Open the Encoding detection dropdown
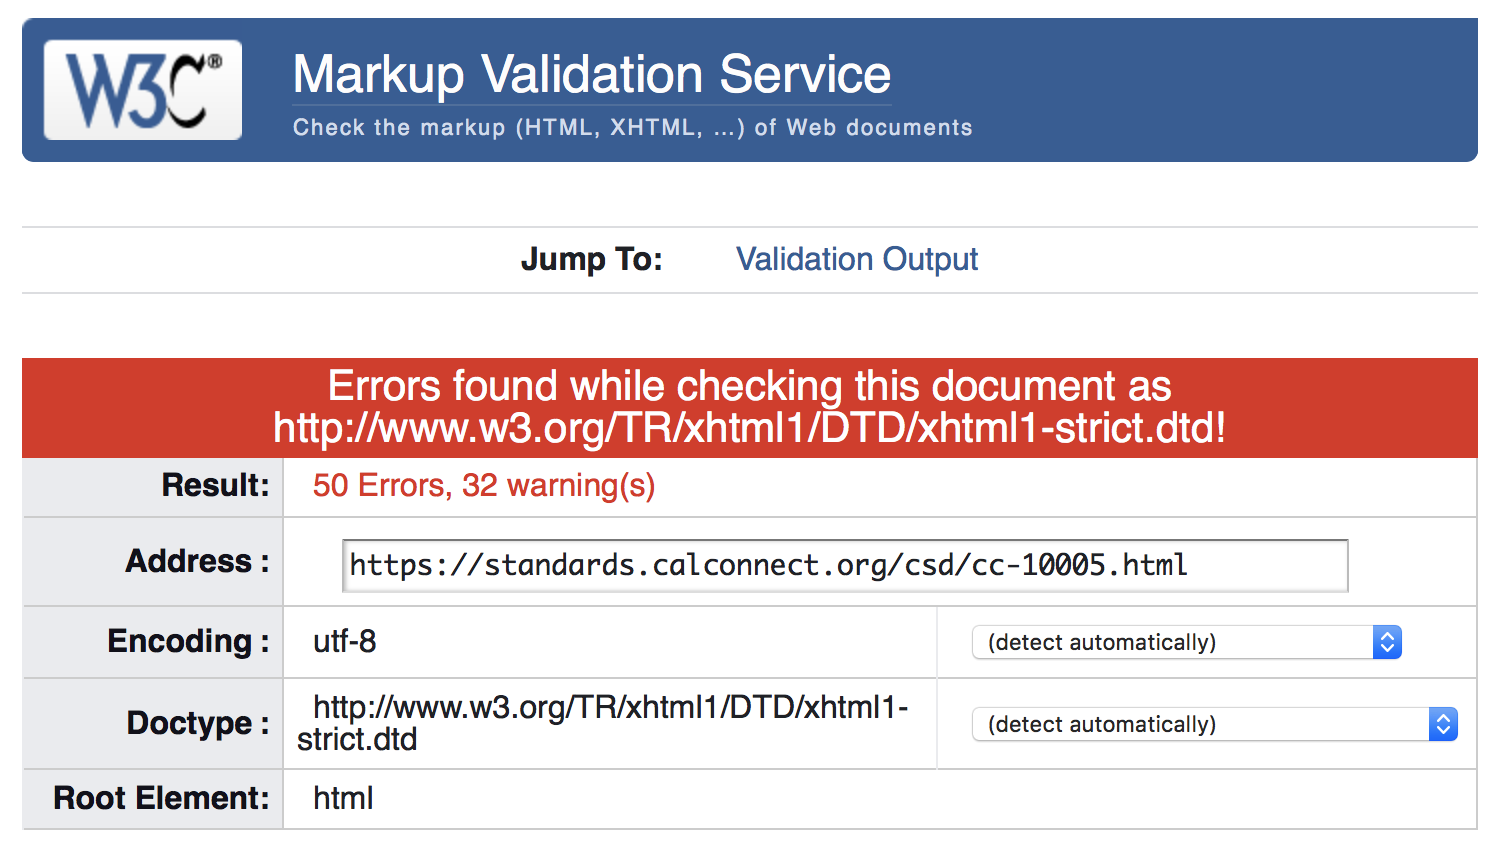Viewport: 1508px width, 852px height. pos(1180,642)
